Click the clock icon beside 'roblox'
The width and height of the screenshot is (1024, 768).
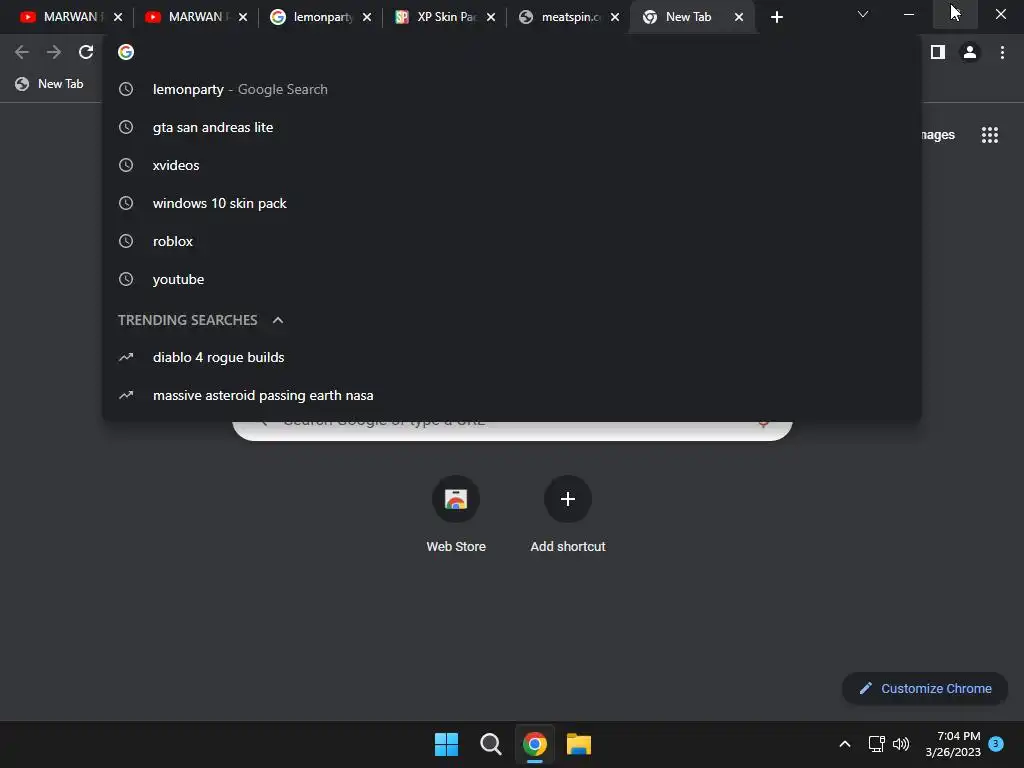(126, 241)
